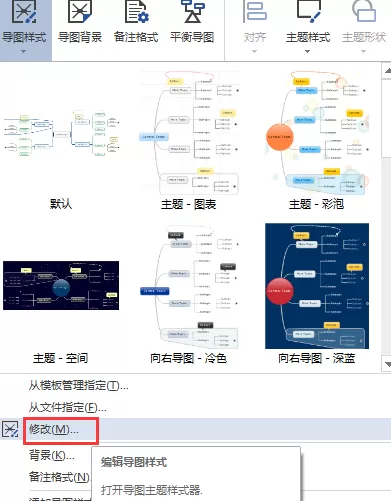This screenshot has height=501, width=391.
Task: Select the 主题 - 空间 style thumbnail
Action: (61, 286)
